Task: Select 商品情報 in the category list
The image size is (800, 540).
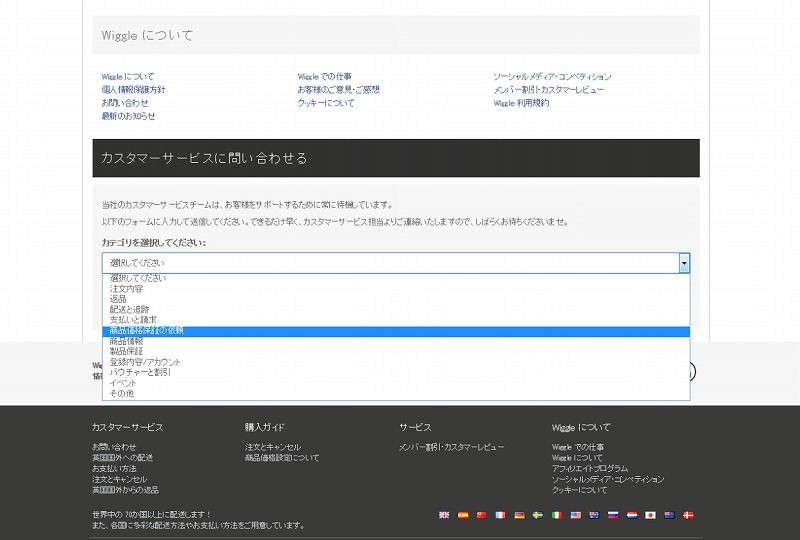Action: [396, 341]
